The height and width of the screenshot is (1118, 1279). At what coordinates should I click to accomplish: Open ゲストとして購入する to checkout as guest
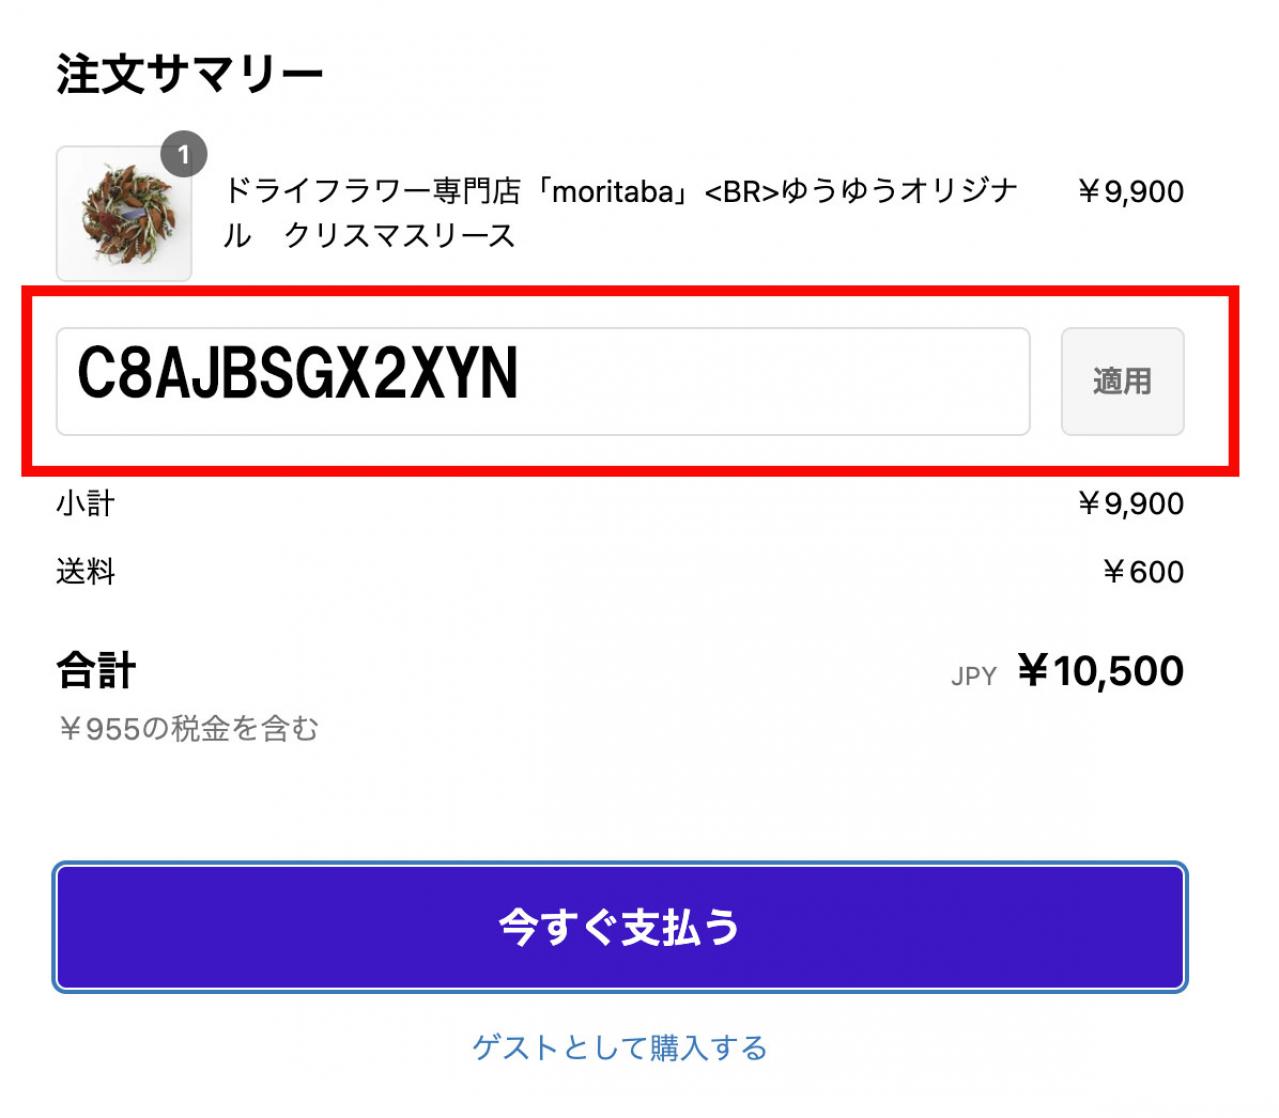[x=620, y=1049]
